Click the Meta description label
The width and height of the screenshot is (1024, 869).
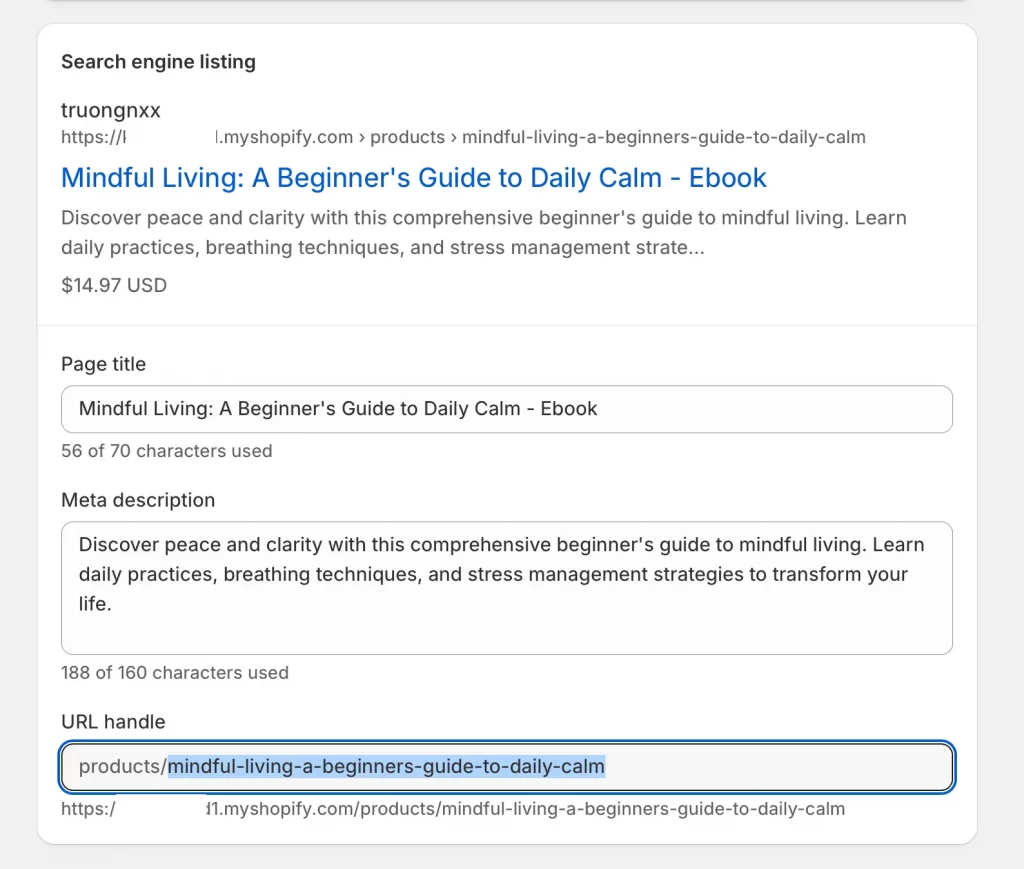[x=138, y=500]
